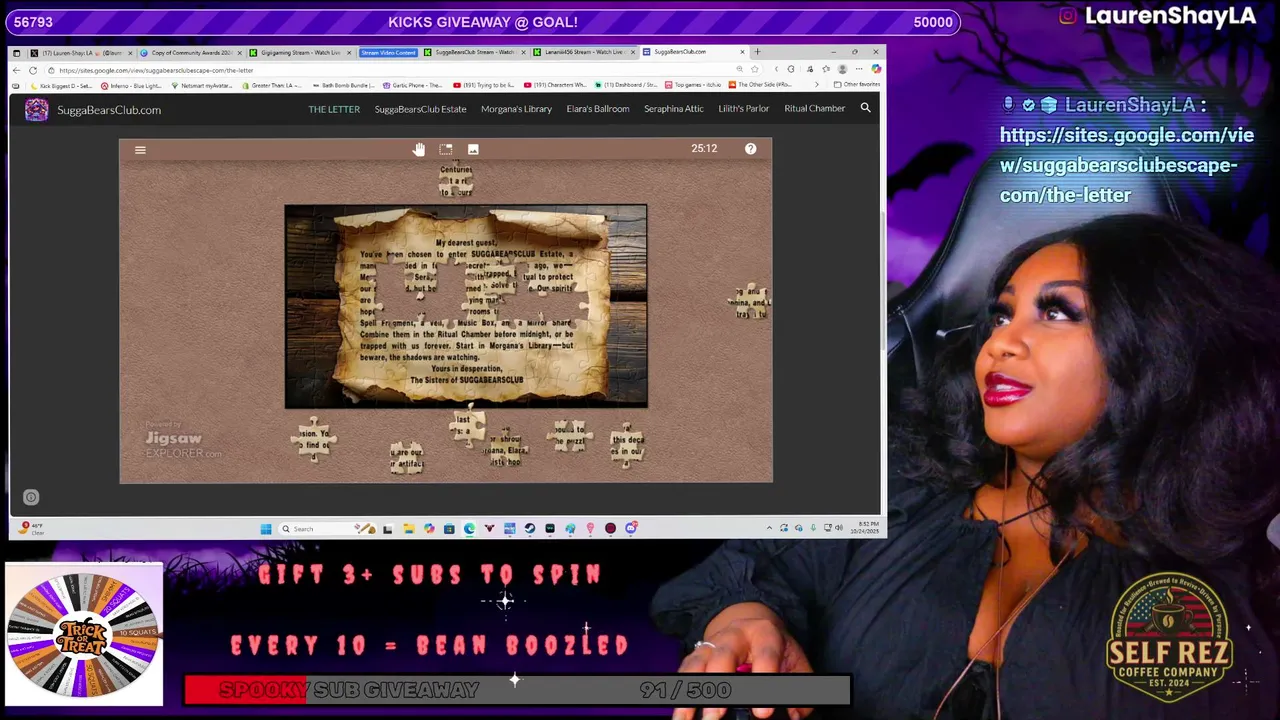Click the Google Sites info icon
This screenshot has width=1280, height=720.
(x=31, y=497)
